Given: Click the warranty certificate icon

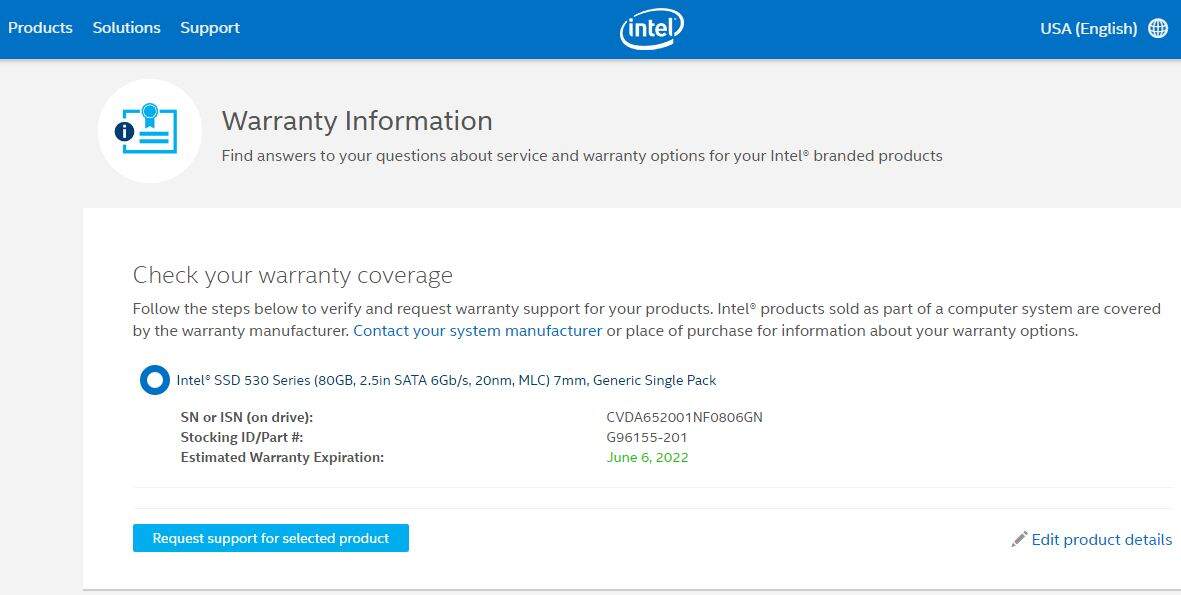Looking at the screenshot, I should [x=149, y=130].
